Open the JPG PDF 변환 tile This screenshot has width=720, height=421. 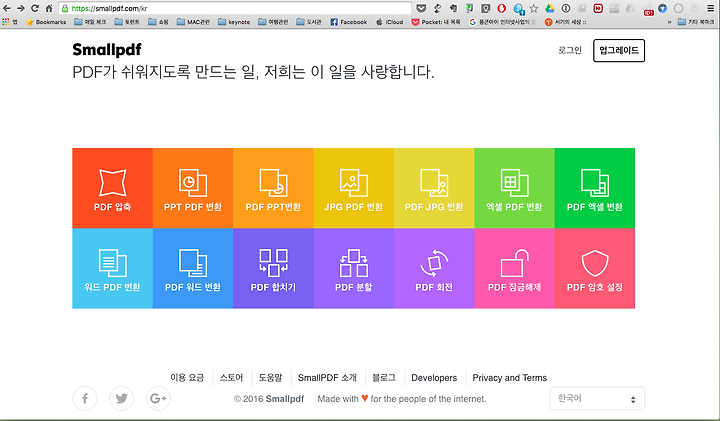coord(354,188)
